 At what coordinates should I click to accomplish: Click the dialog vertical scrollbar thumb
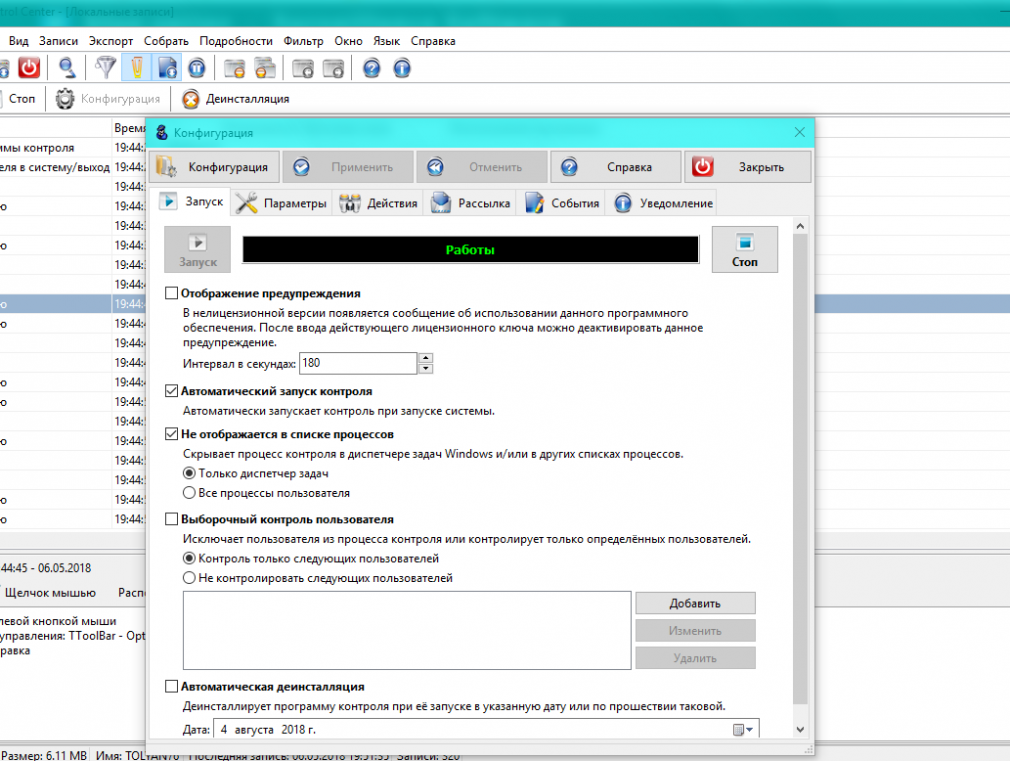(800, 469)
